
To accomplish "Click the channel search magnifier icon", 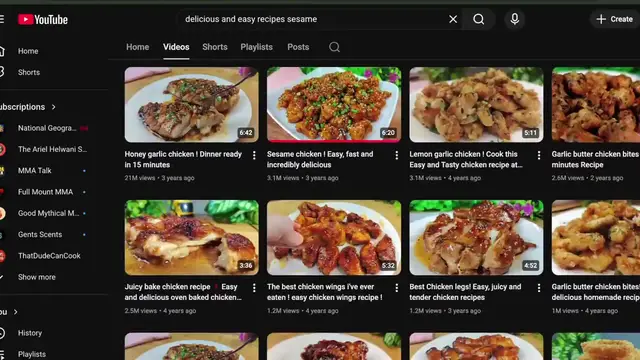I will (334, 47).
